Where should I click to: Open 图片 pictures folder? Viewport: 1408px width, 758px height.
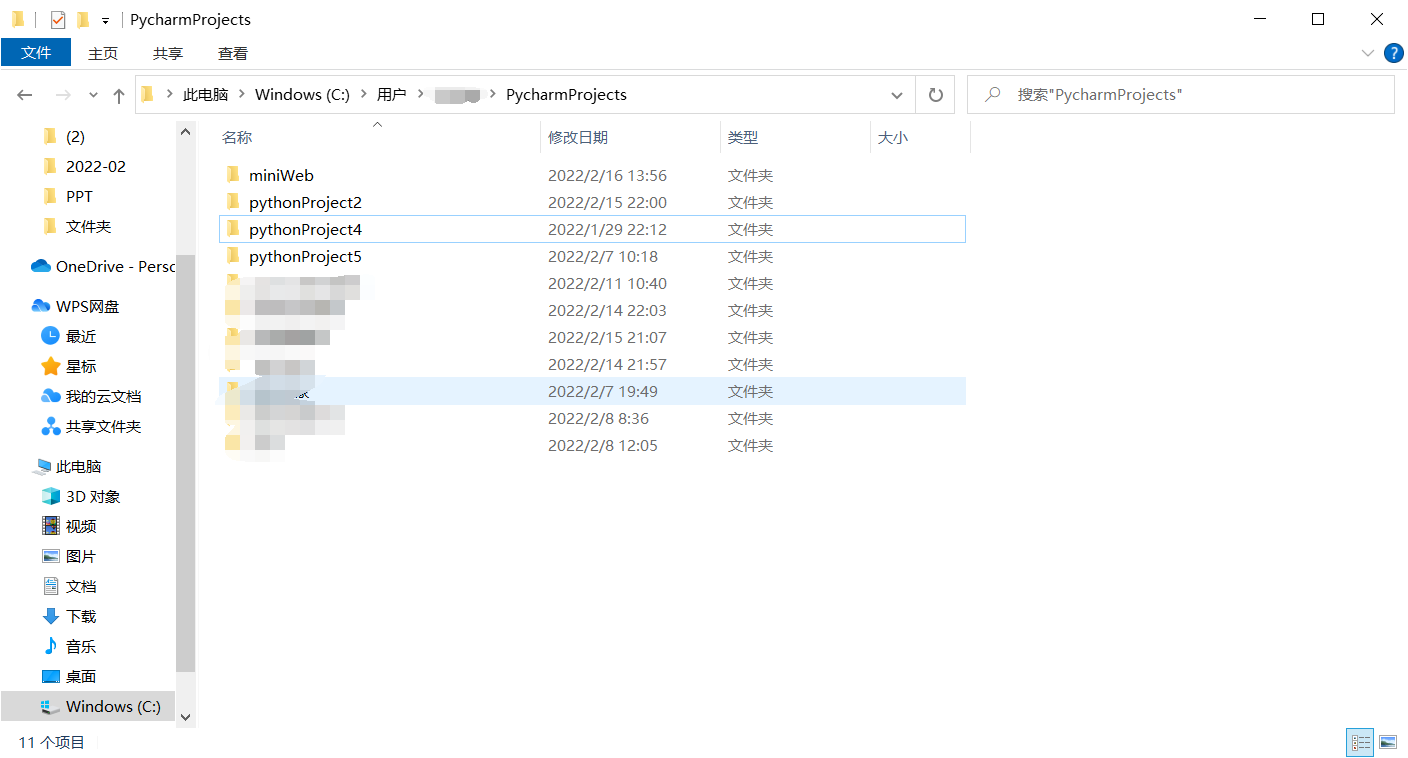(x=68, y=556)
